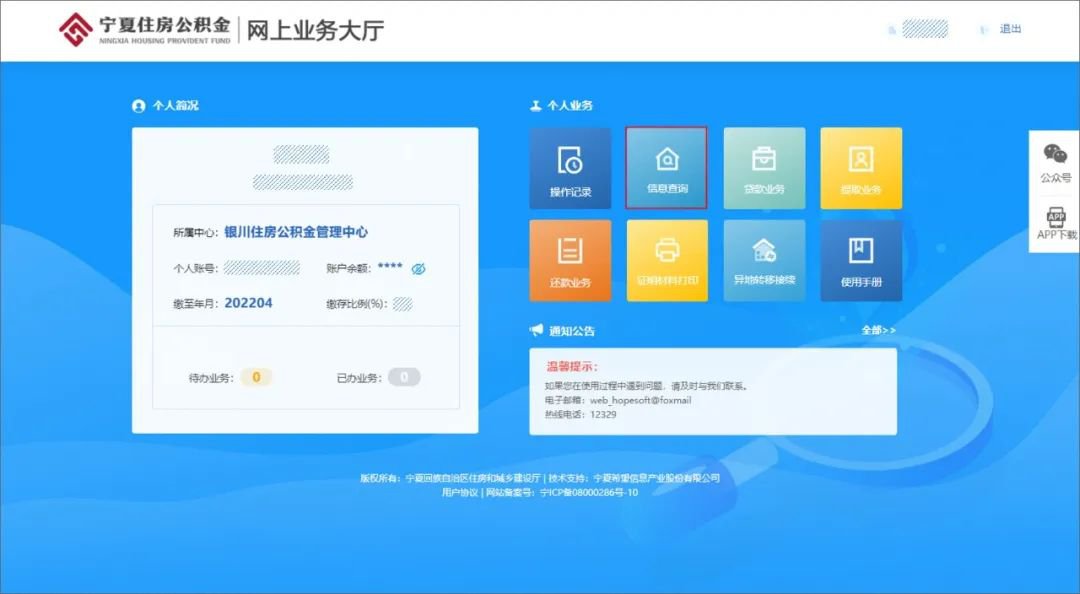Click the 还款业务 tile
The height and width of the screenshot is (594, 1080).
click(570, 260)
